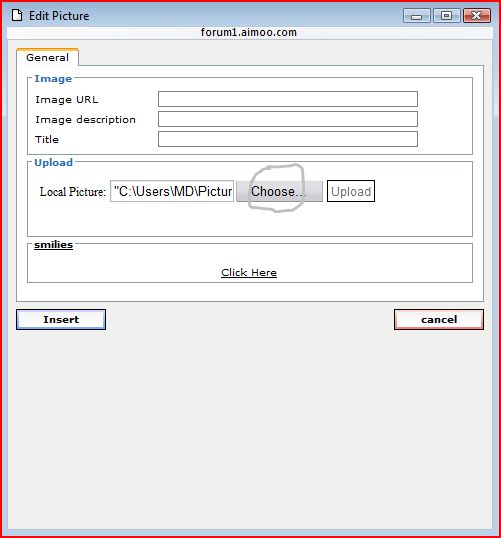This screenshot has height=538, width=501.
Task: Click the Image group label
Action: point(53,79)
